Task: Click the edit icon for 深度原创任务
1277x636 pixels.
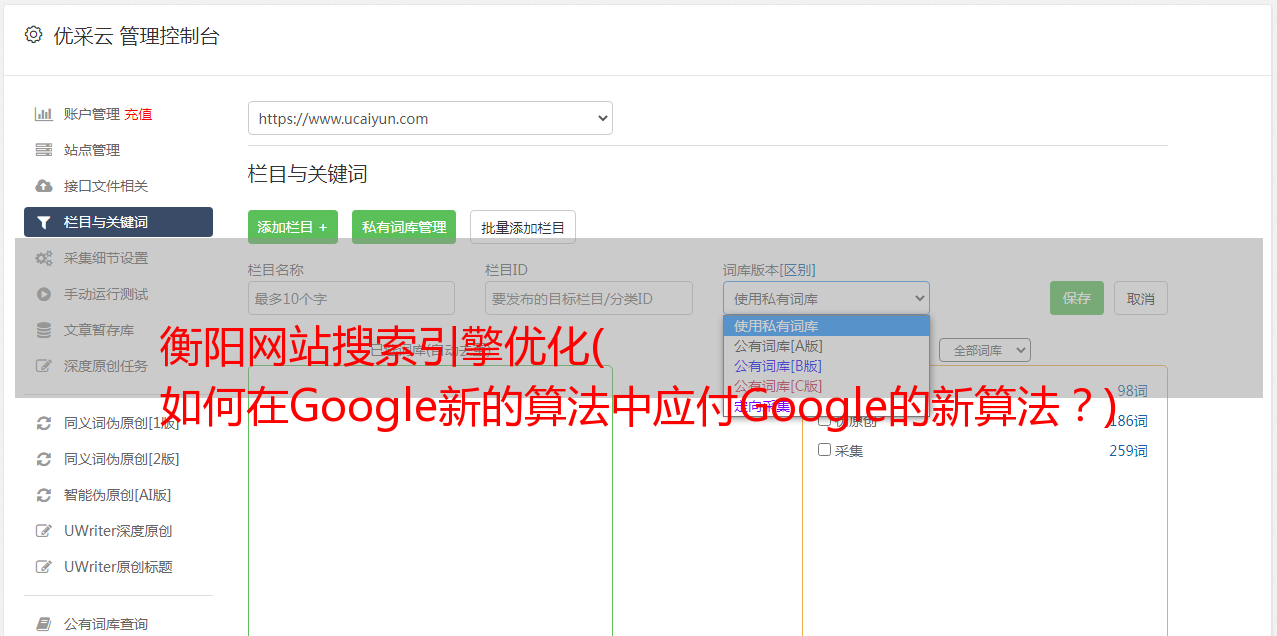Action: point(44,366)
